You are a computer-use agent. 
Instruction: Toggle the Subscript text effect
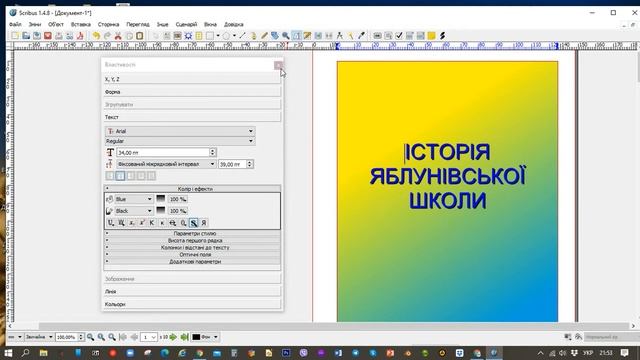131,223
